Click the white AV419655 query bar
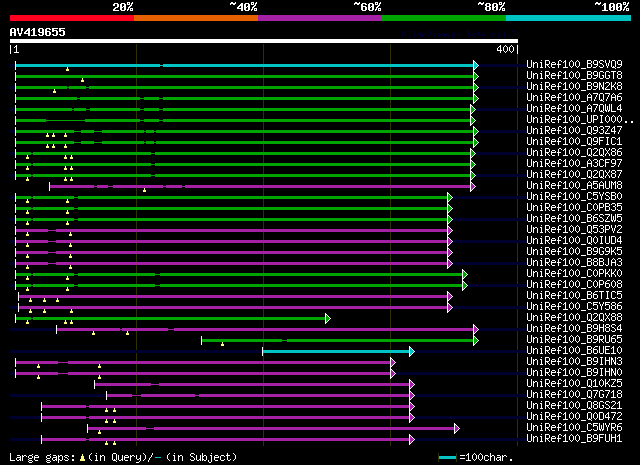Viewport: 640px width, 465px height. (x=264, y=41)
